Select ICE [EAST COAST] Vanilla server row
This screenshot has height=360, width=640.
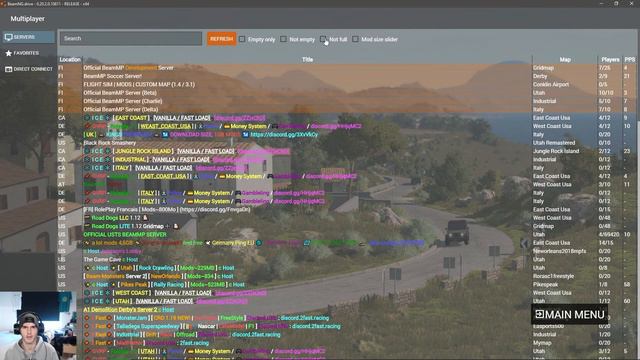click(x=347, y=118)
